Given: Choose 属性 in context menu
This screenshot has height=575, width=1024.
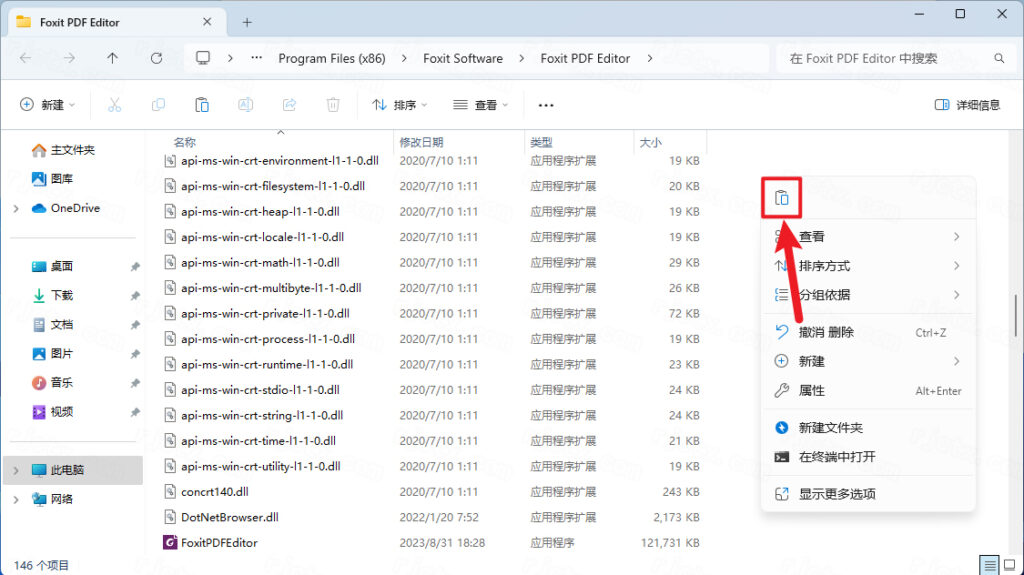Looking at the screenshot, I should coord(868,391).
